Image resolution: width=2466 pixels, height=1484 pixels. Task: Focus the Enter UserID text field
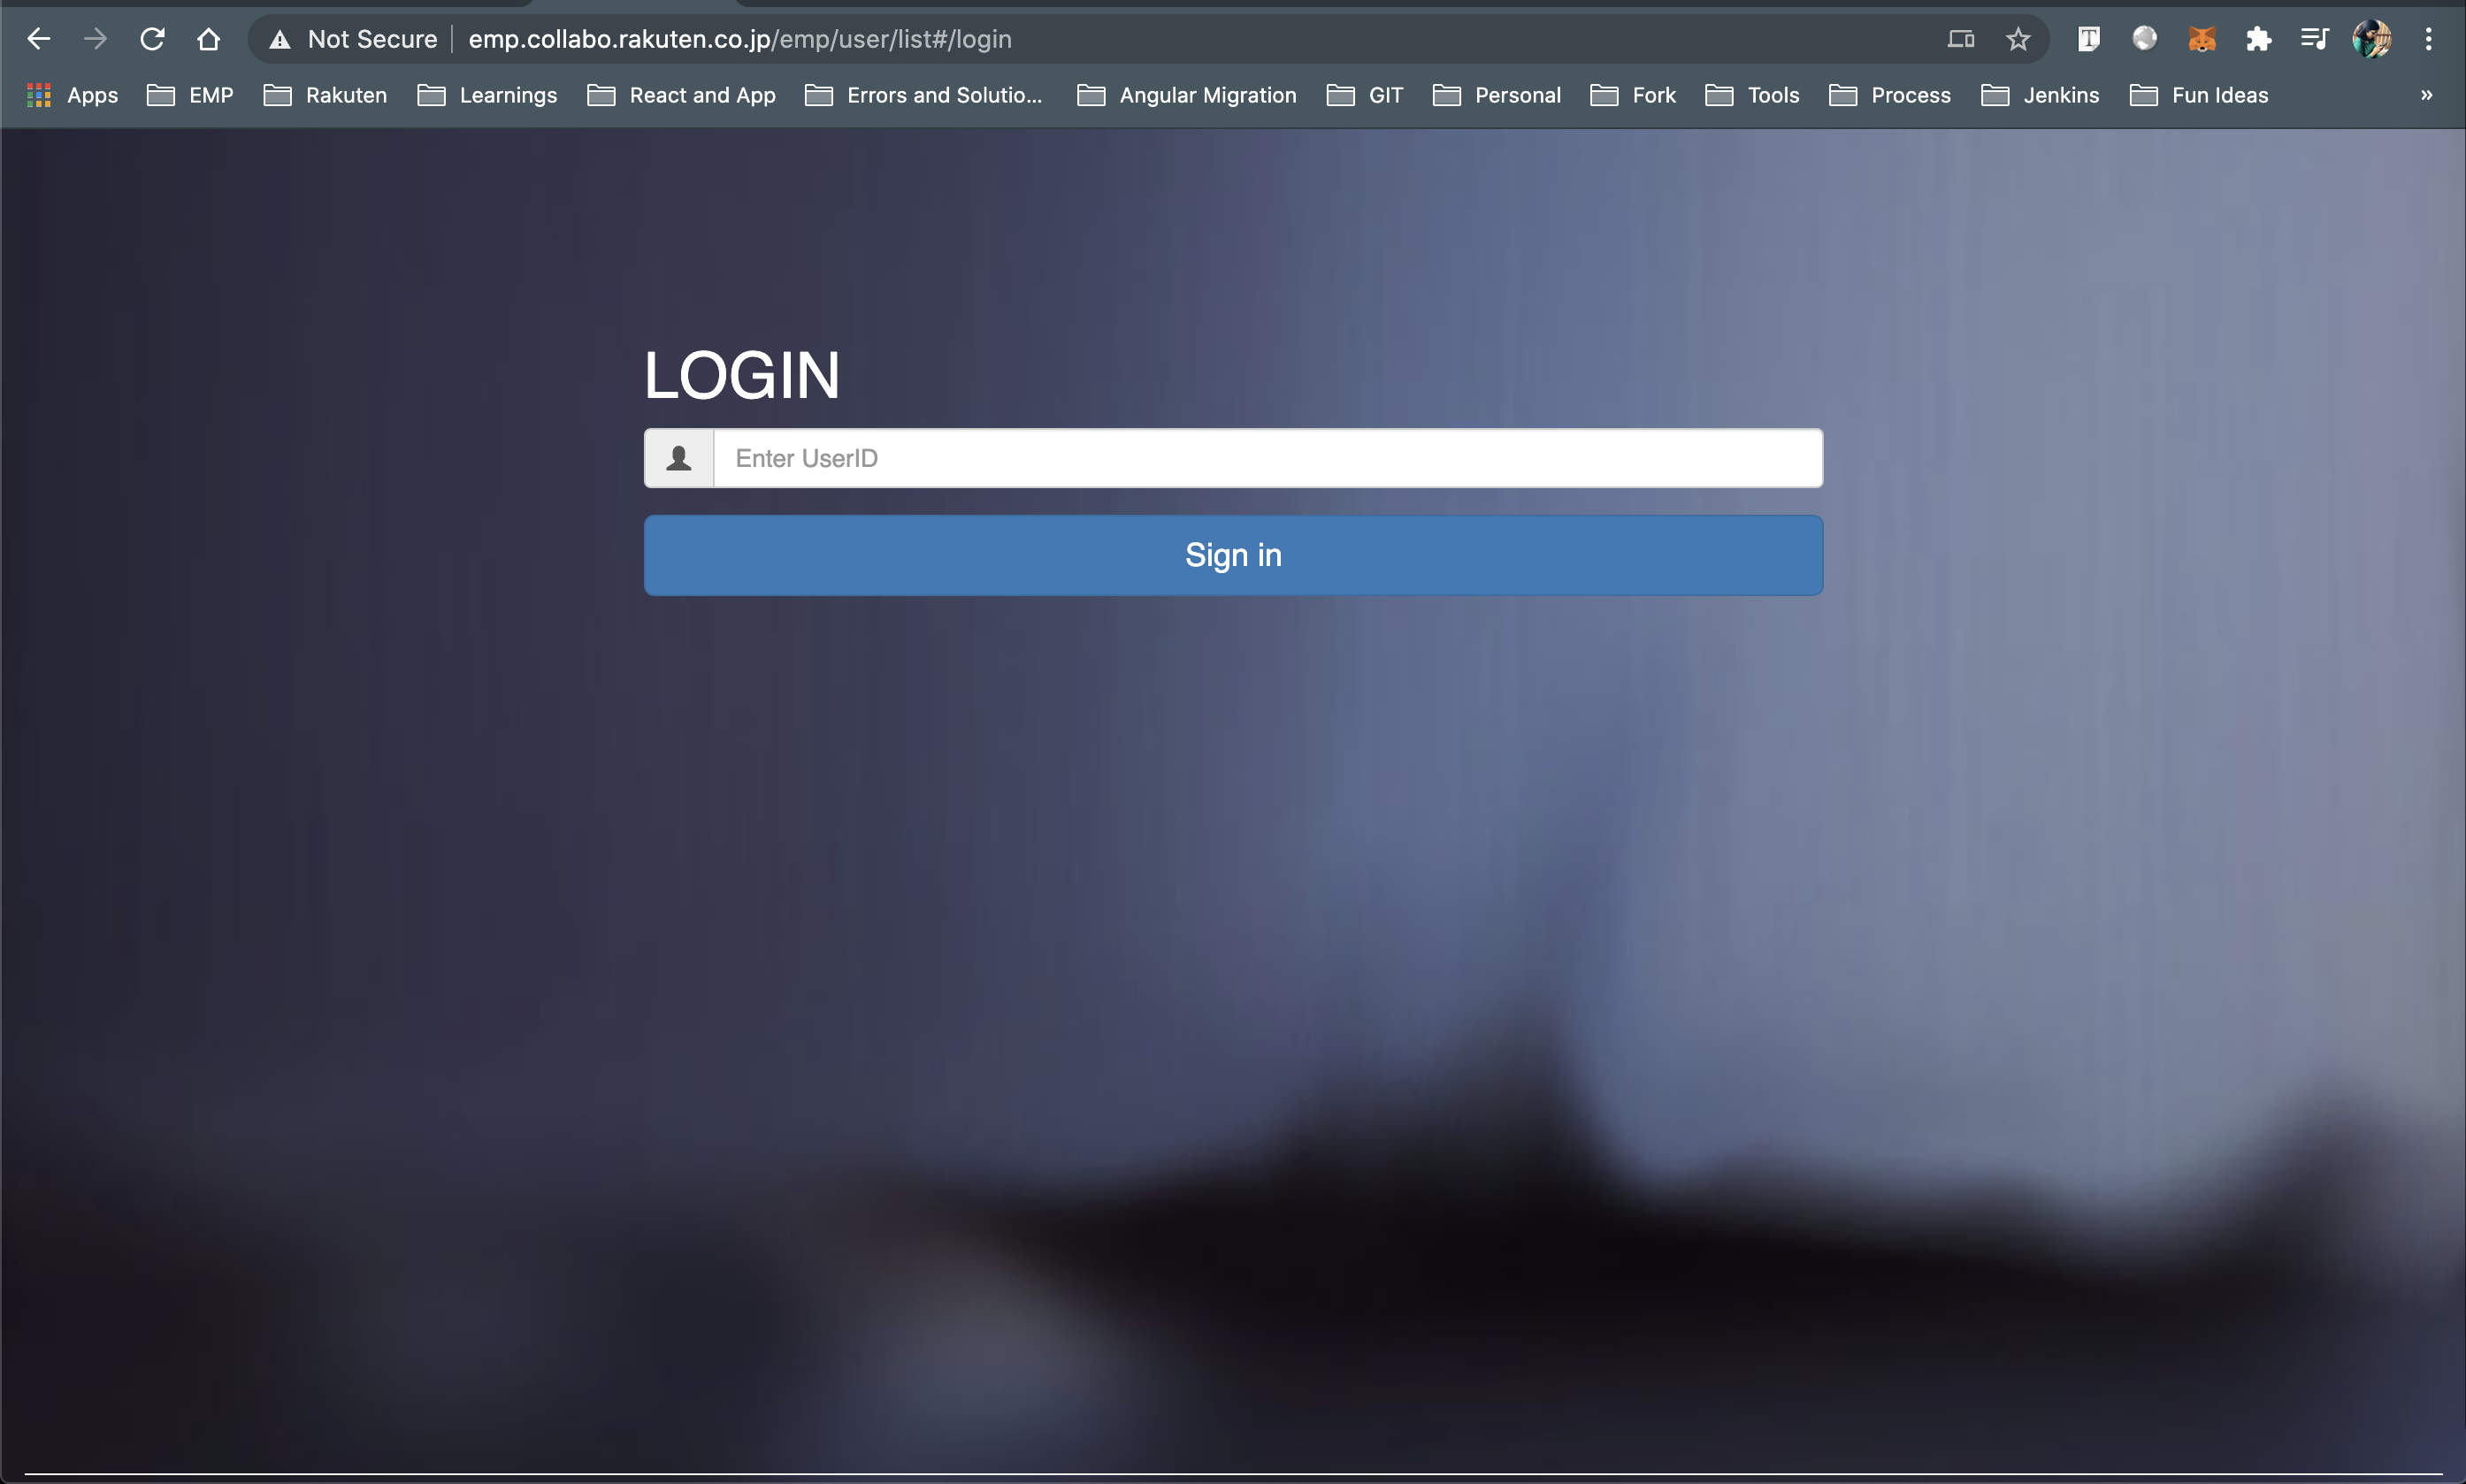click(x=1267, y=458)
